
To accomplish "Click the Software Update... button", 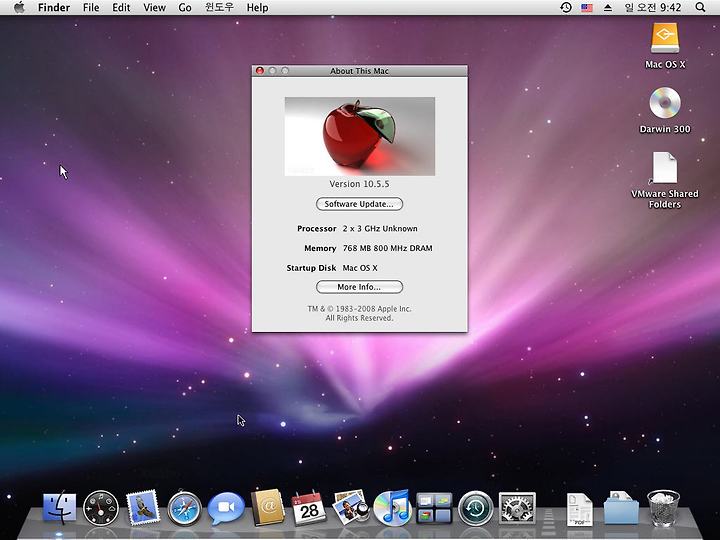I will (x=359, y=204).
